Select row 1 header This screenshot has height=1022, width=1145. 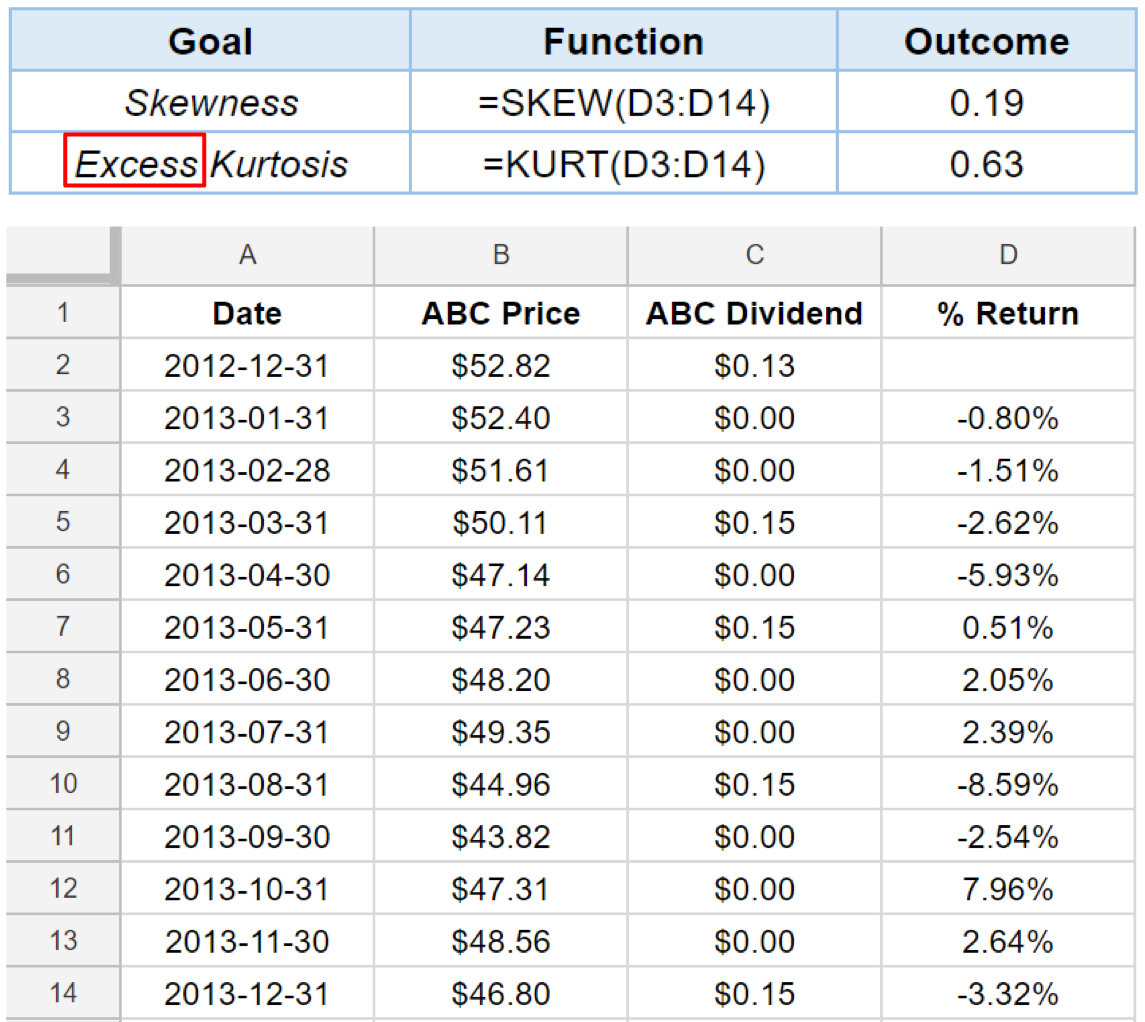(63, 312)
